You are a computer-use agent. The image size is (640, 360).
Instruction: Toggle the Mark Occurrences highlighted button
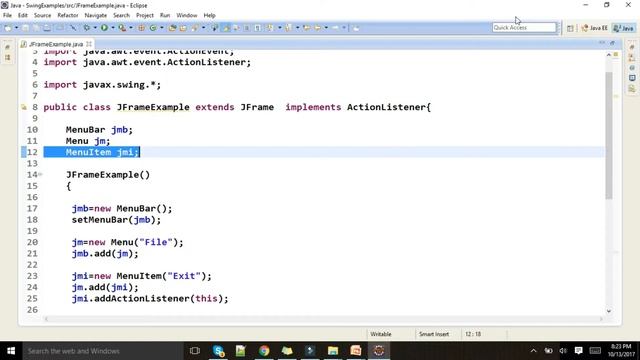(x=226, y=28)
